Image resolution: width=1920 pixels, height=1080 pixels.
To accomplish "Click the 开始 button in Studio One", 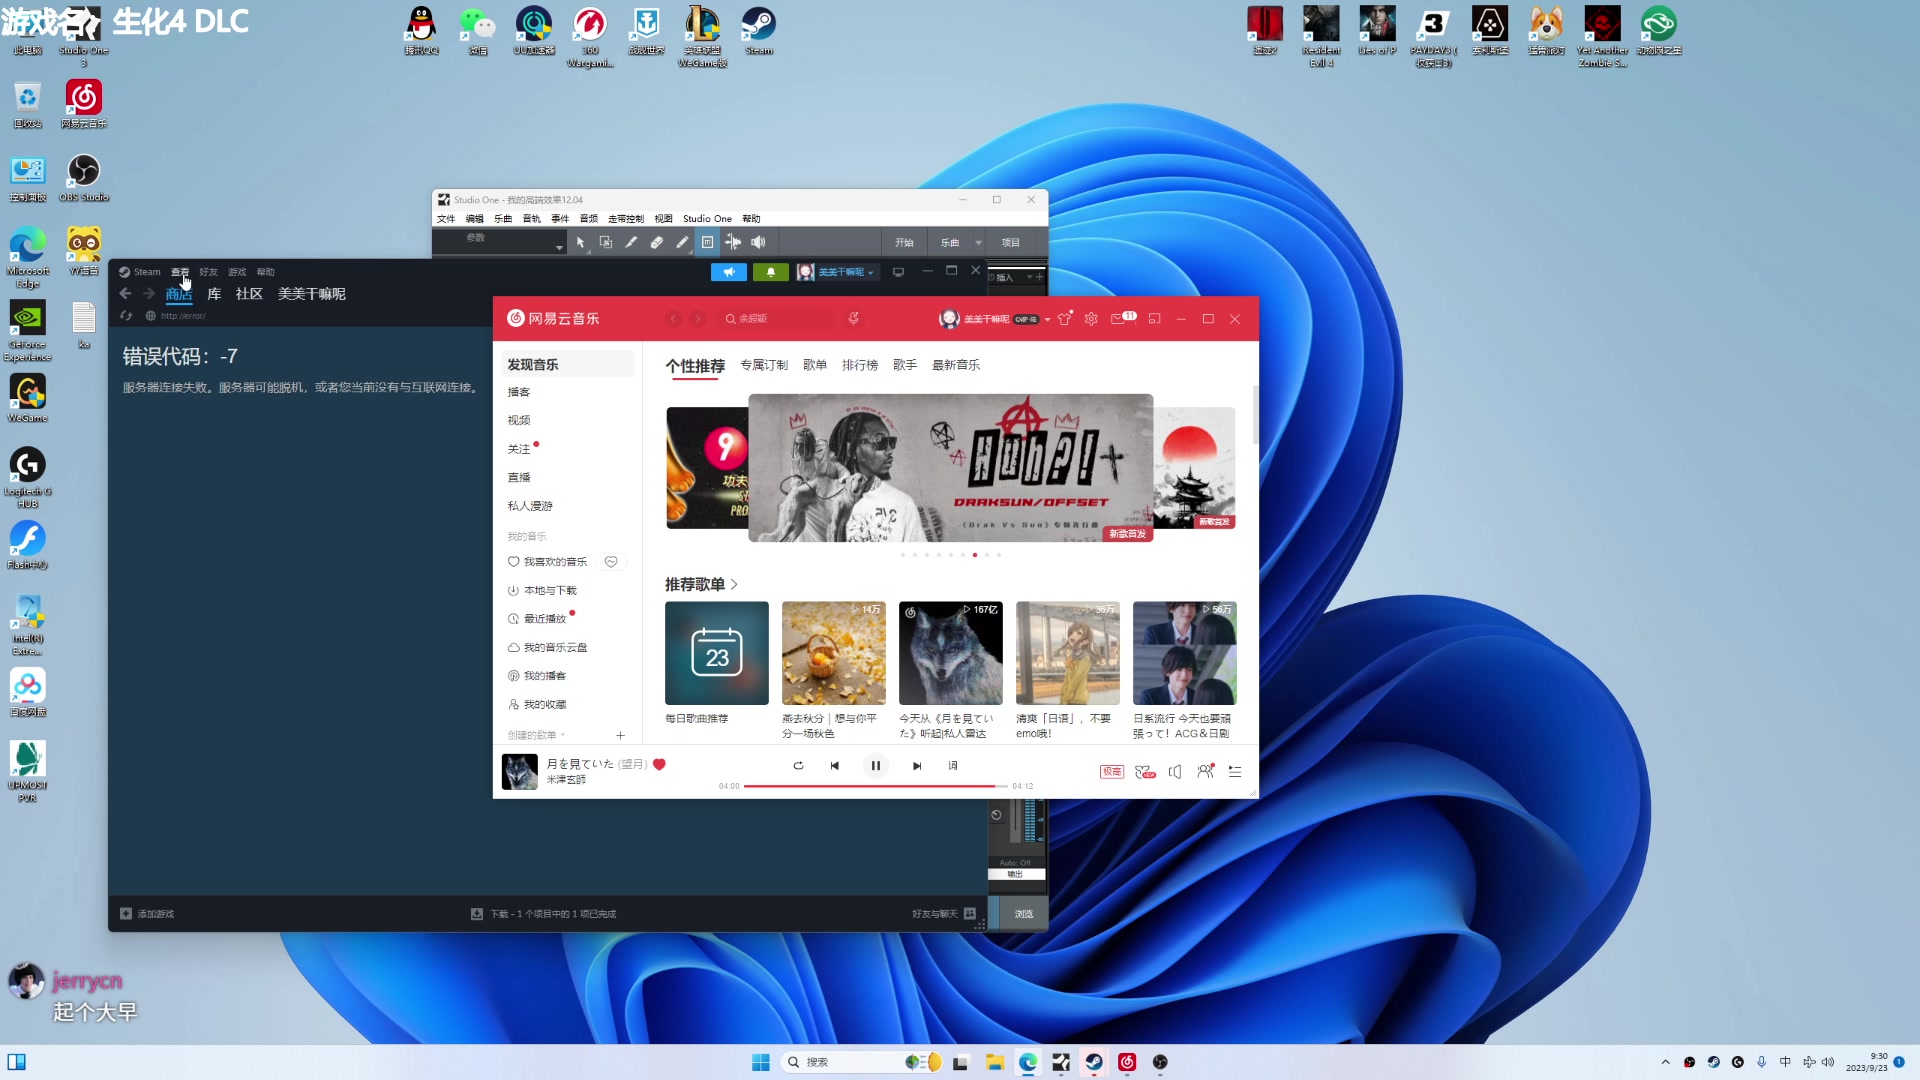I will pos(904,242).
